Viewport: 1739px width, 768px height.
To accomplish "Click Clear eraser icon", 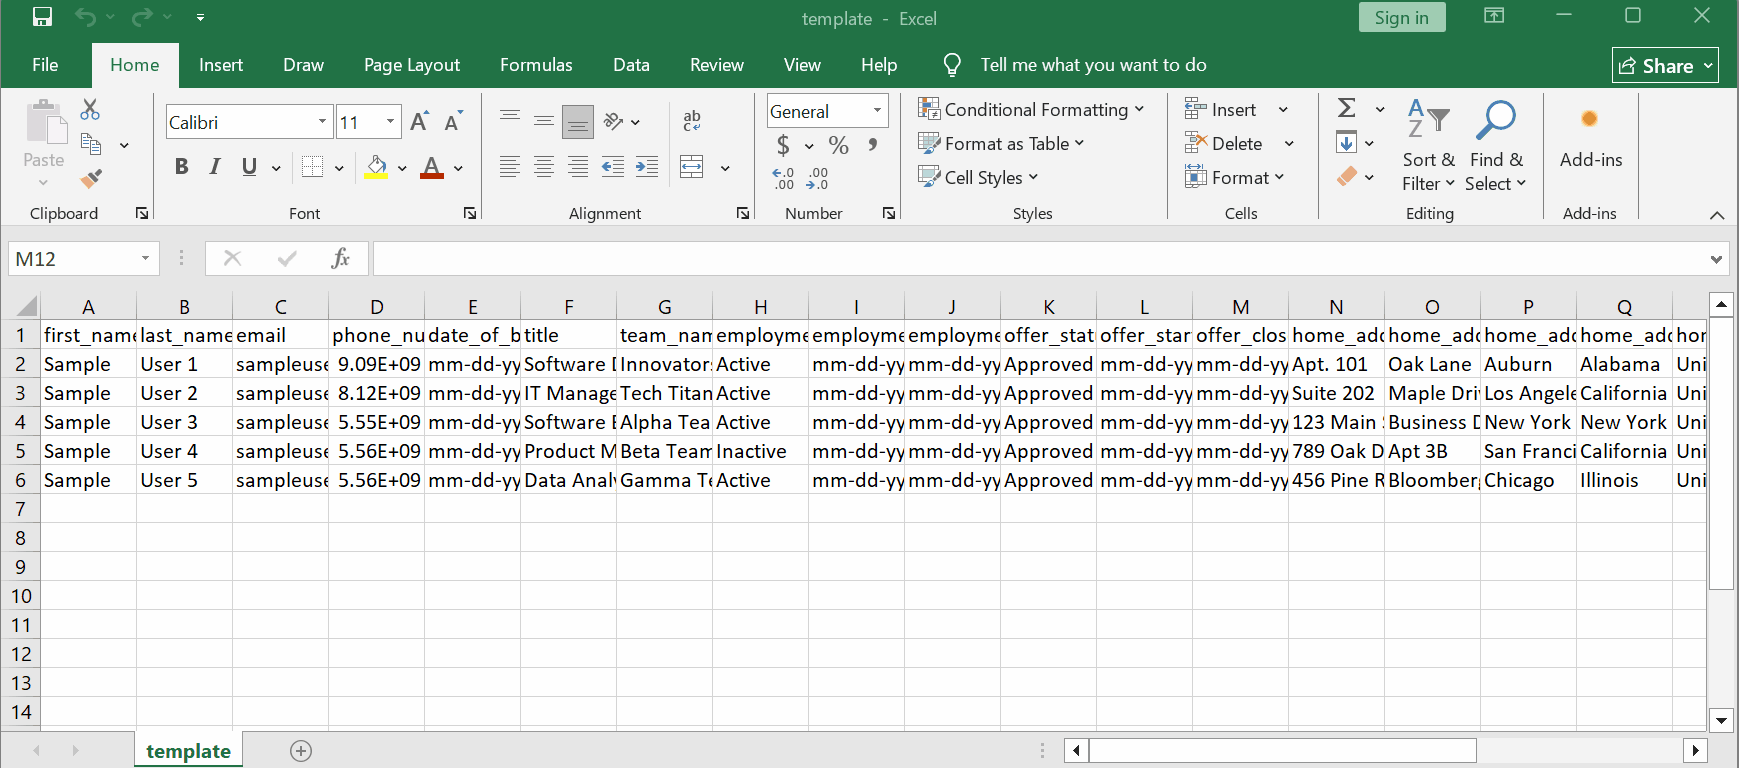I will [1347, 177].
